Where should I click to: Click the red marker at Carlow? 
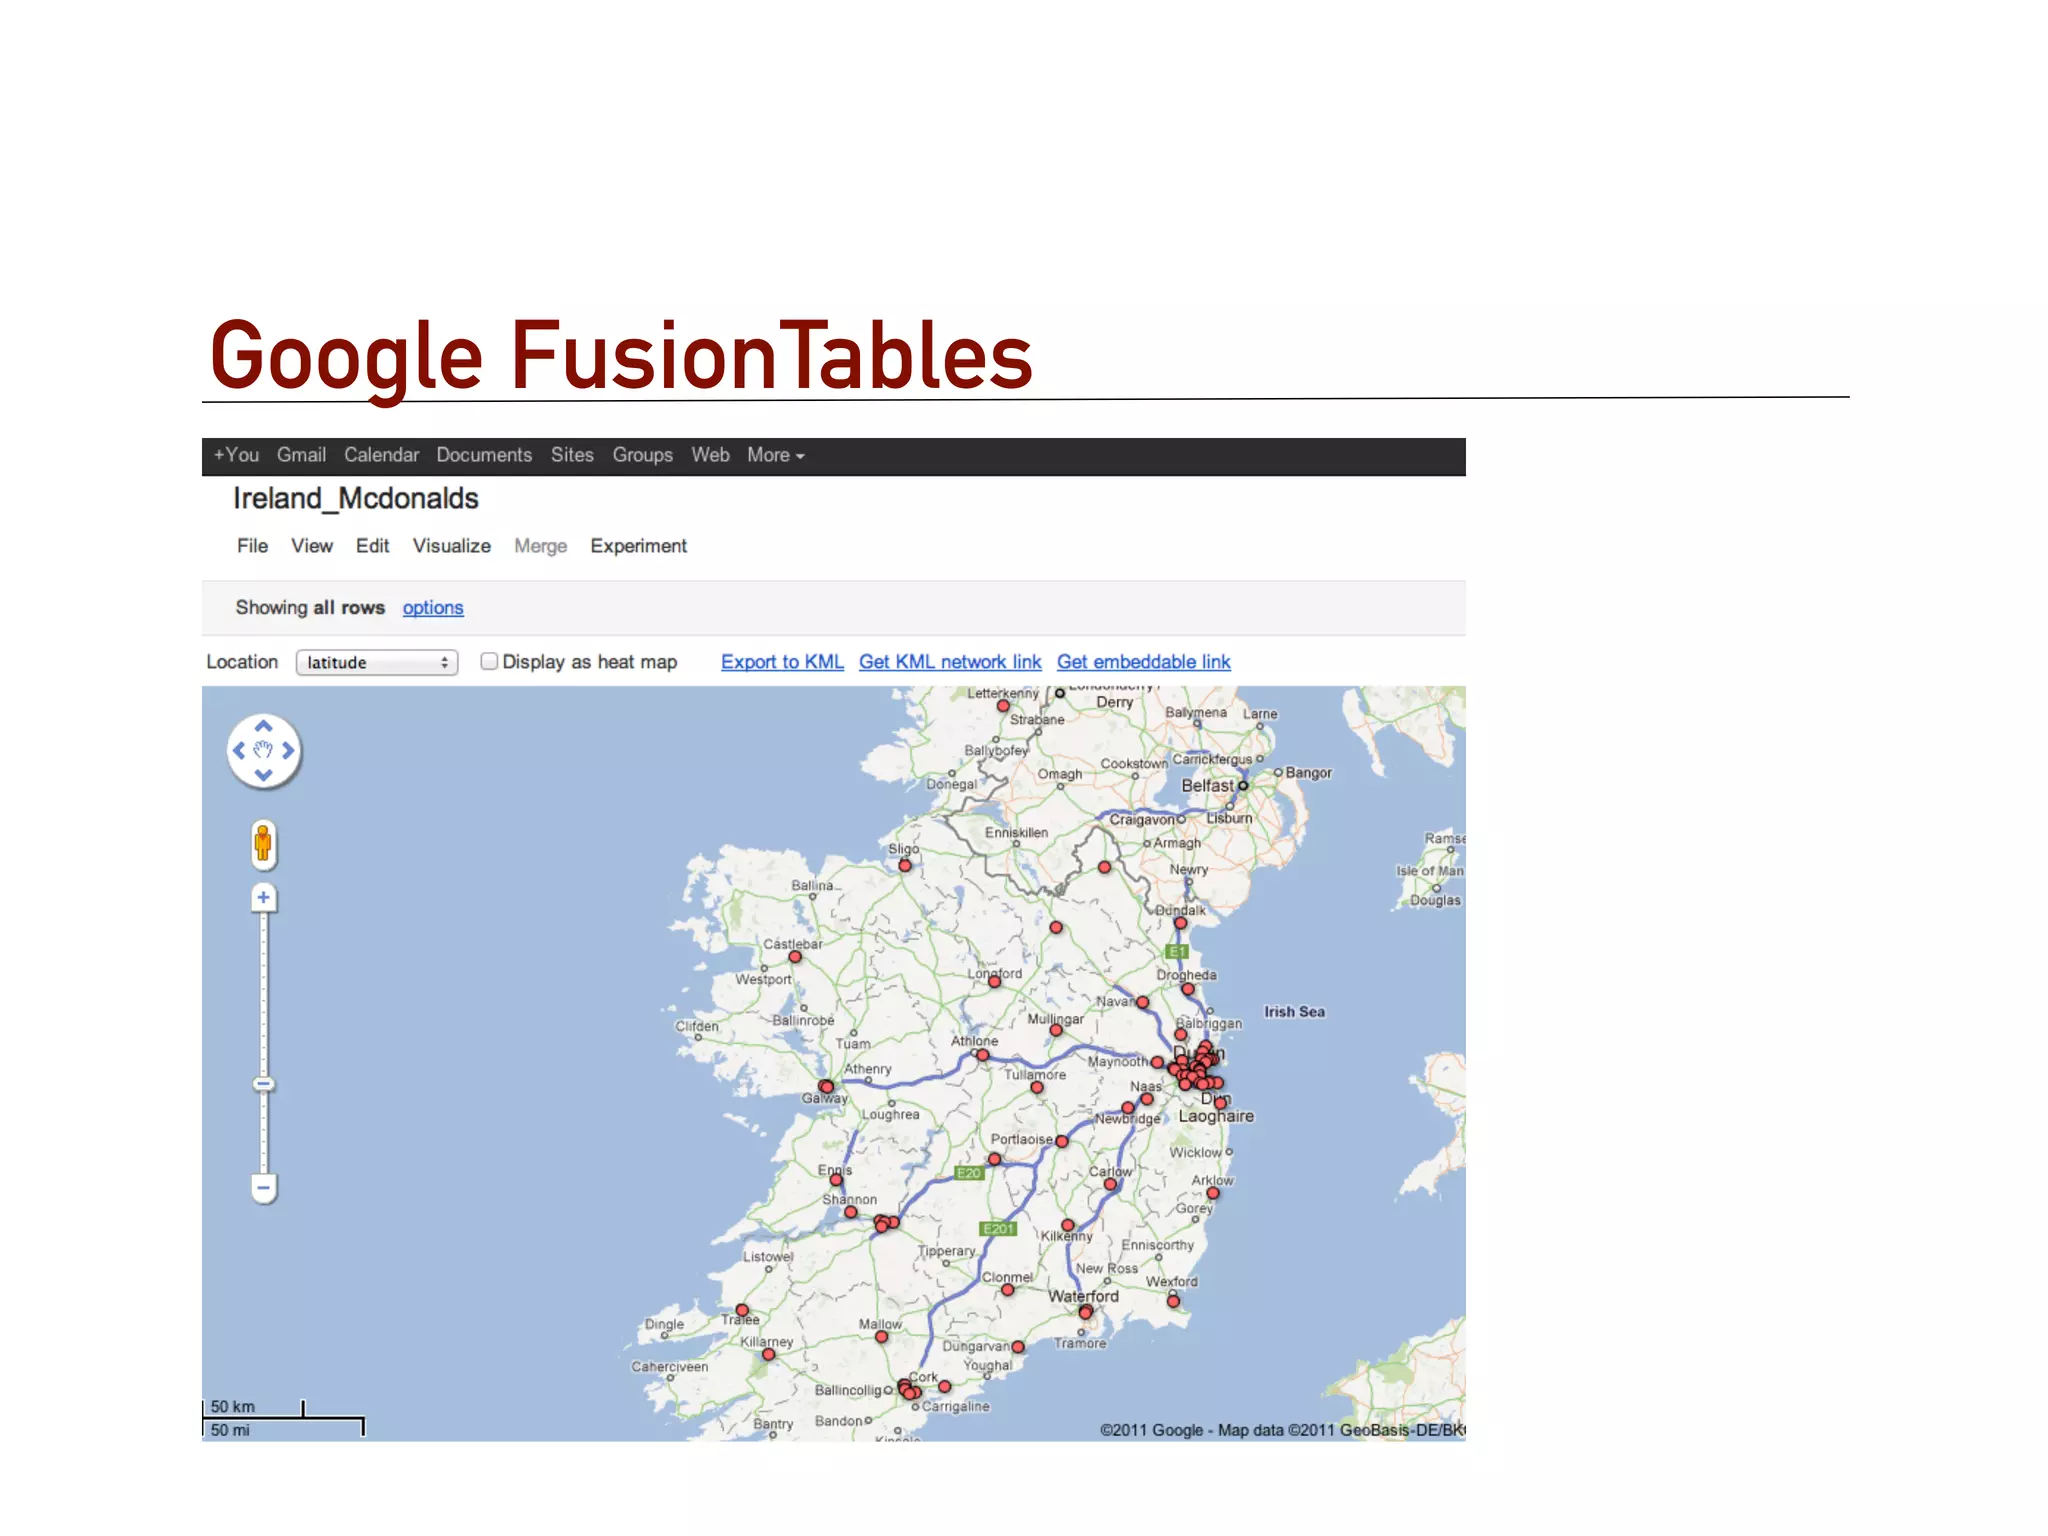1110,1185
